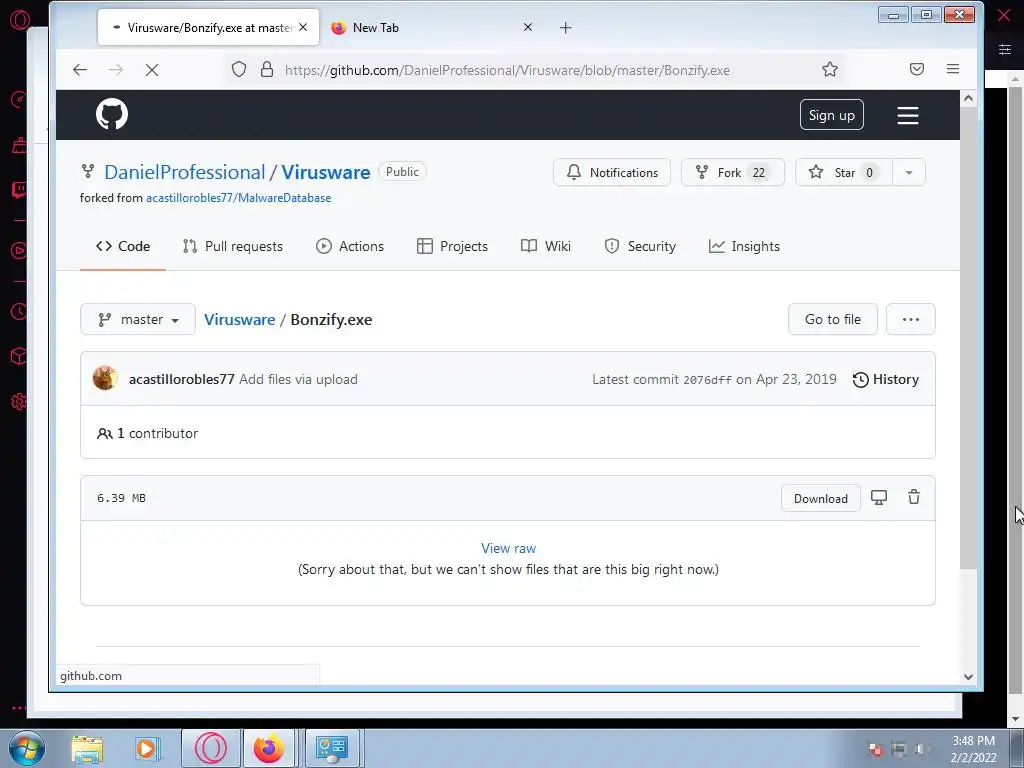Viewport: 1024px width, 768px height.
Task: Switch to Projects tab
Action: 452,246
